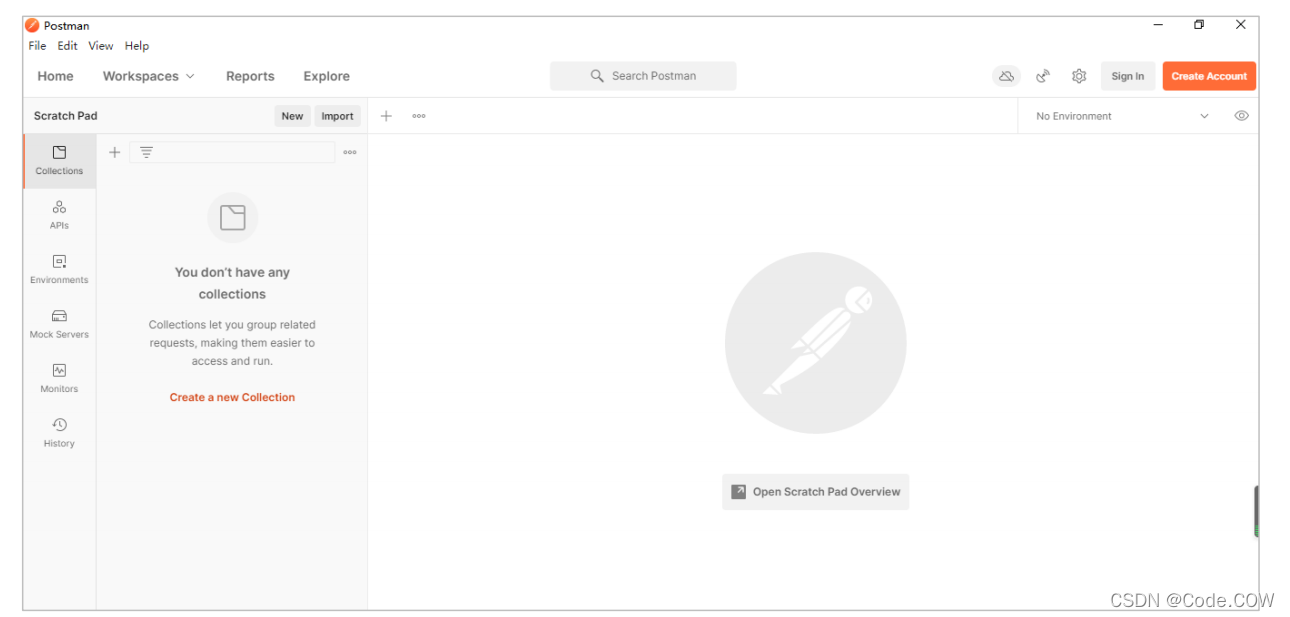Click Create a new Collection link
This screenshot has height=617, width=1290.
click(232, 397)
